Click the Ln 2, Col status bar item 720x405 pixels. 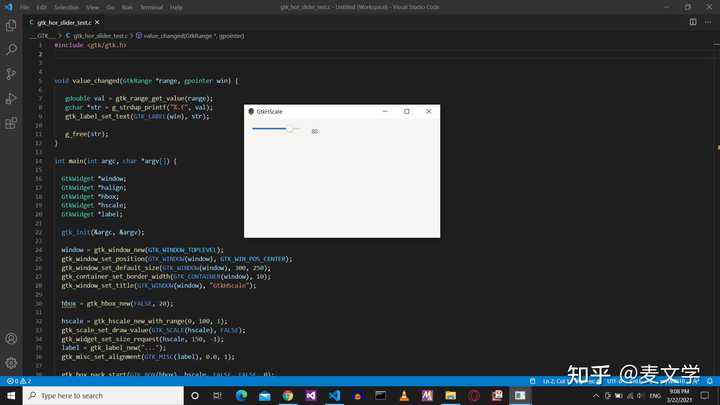[x=554, y=381]
